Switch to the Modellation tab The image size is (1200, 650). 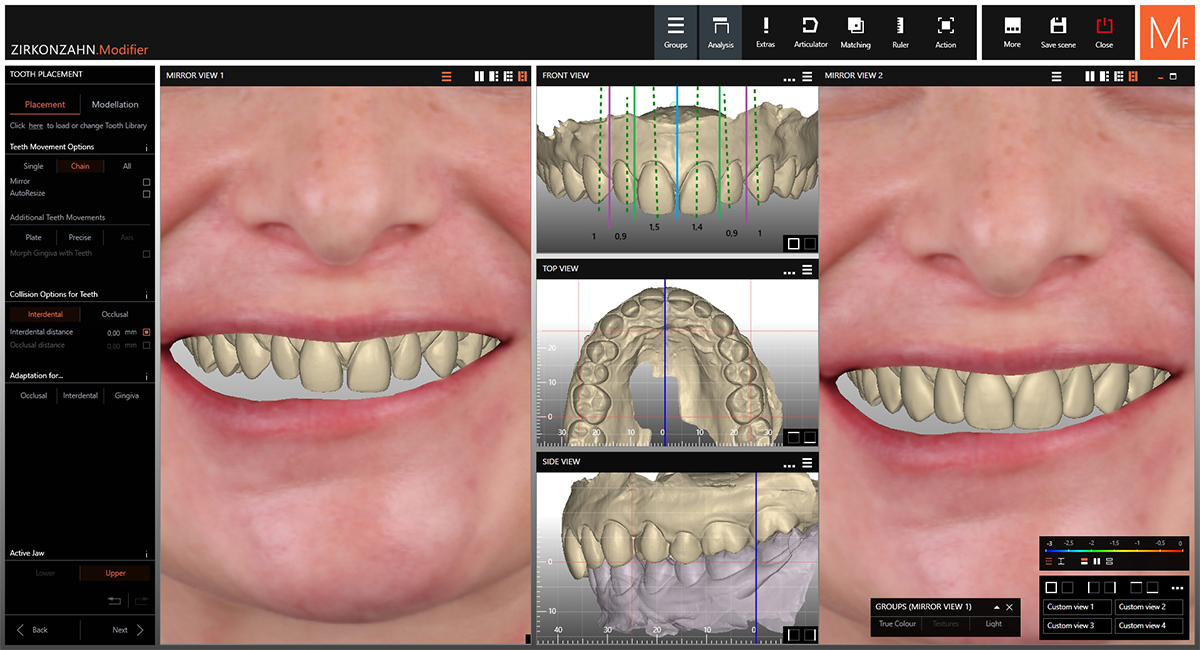coord(115,105)
